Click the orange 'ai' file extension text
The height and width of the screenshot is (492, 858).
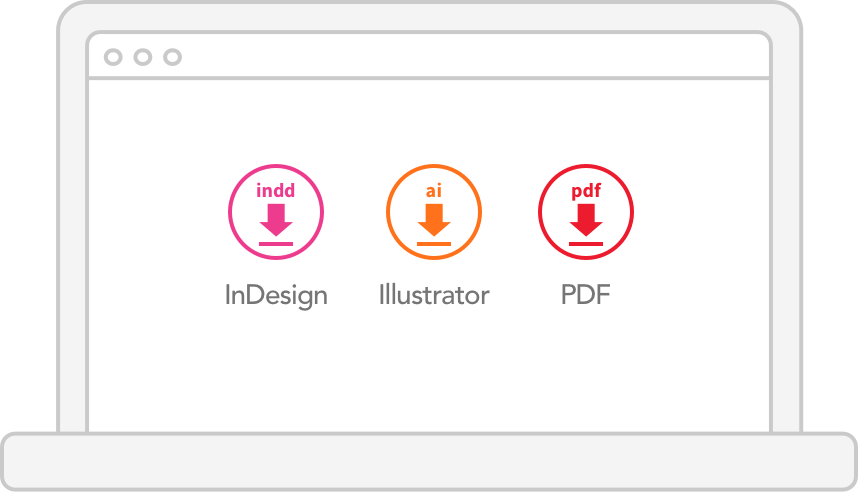(434, 190)
